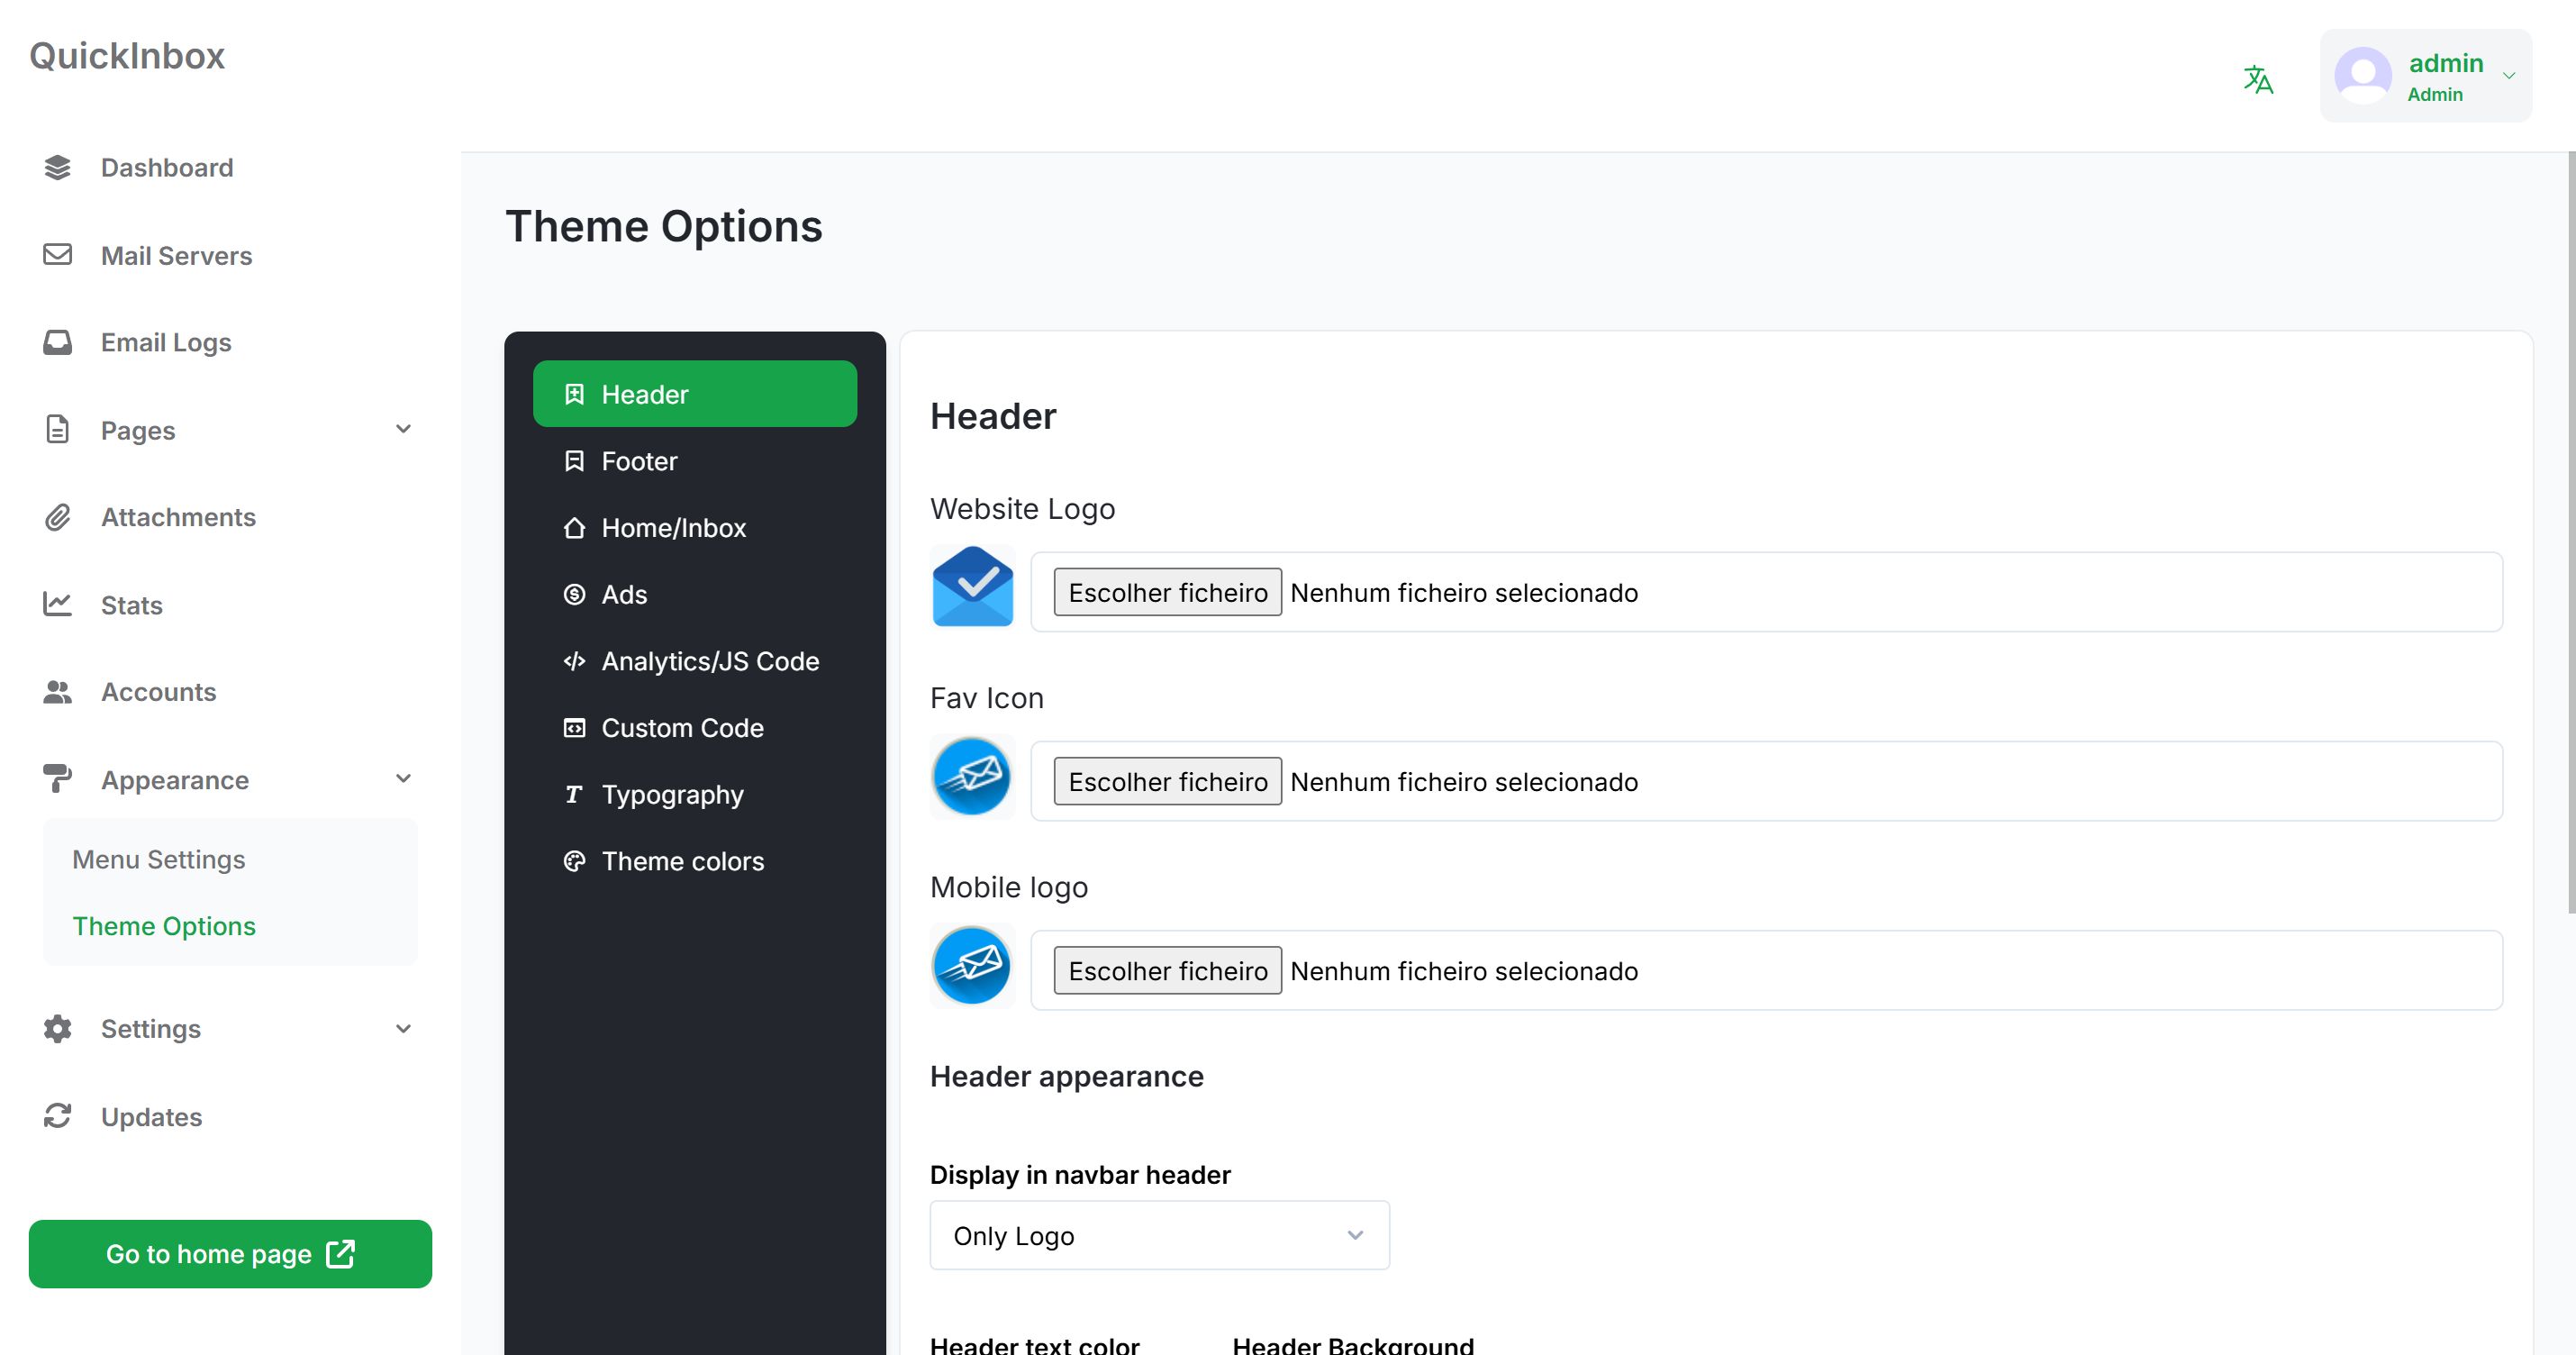Viewport: 2576px width, 1355px height.
Task: Choose file for Fav Icon
Action: (x=1167, y=781)
